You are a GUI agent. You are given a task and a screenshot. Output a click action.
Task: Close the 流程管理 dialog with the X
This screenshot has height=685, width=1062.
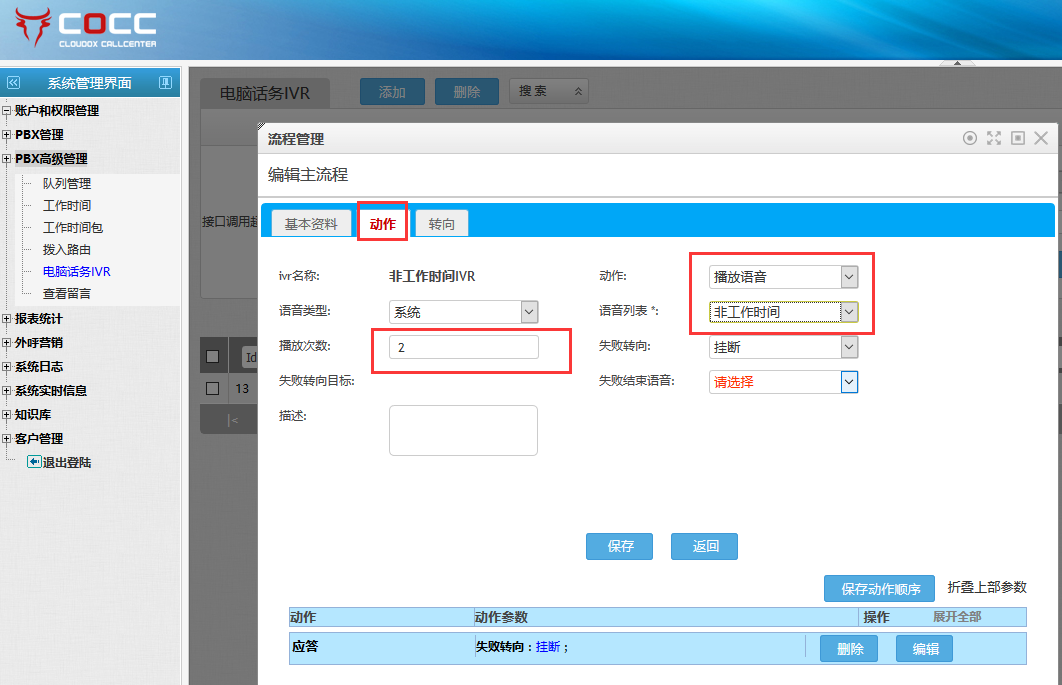pyautogui.click(x=1041, y=139)
